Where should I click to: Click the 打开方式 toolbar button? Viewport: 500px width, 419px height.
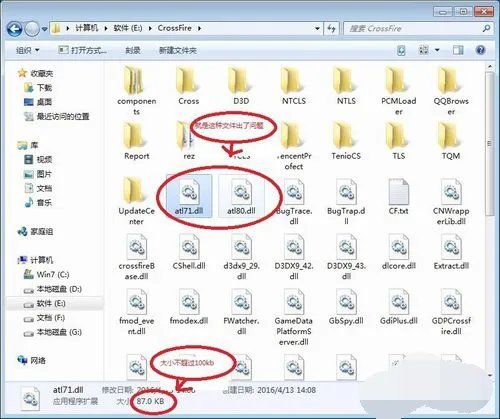point(82,50)
